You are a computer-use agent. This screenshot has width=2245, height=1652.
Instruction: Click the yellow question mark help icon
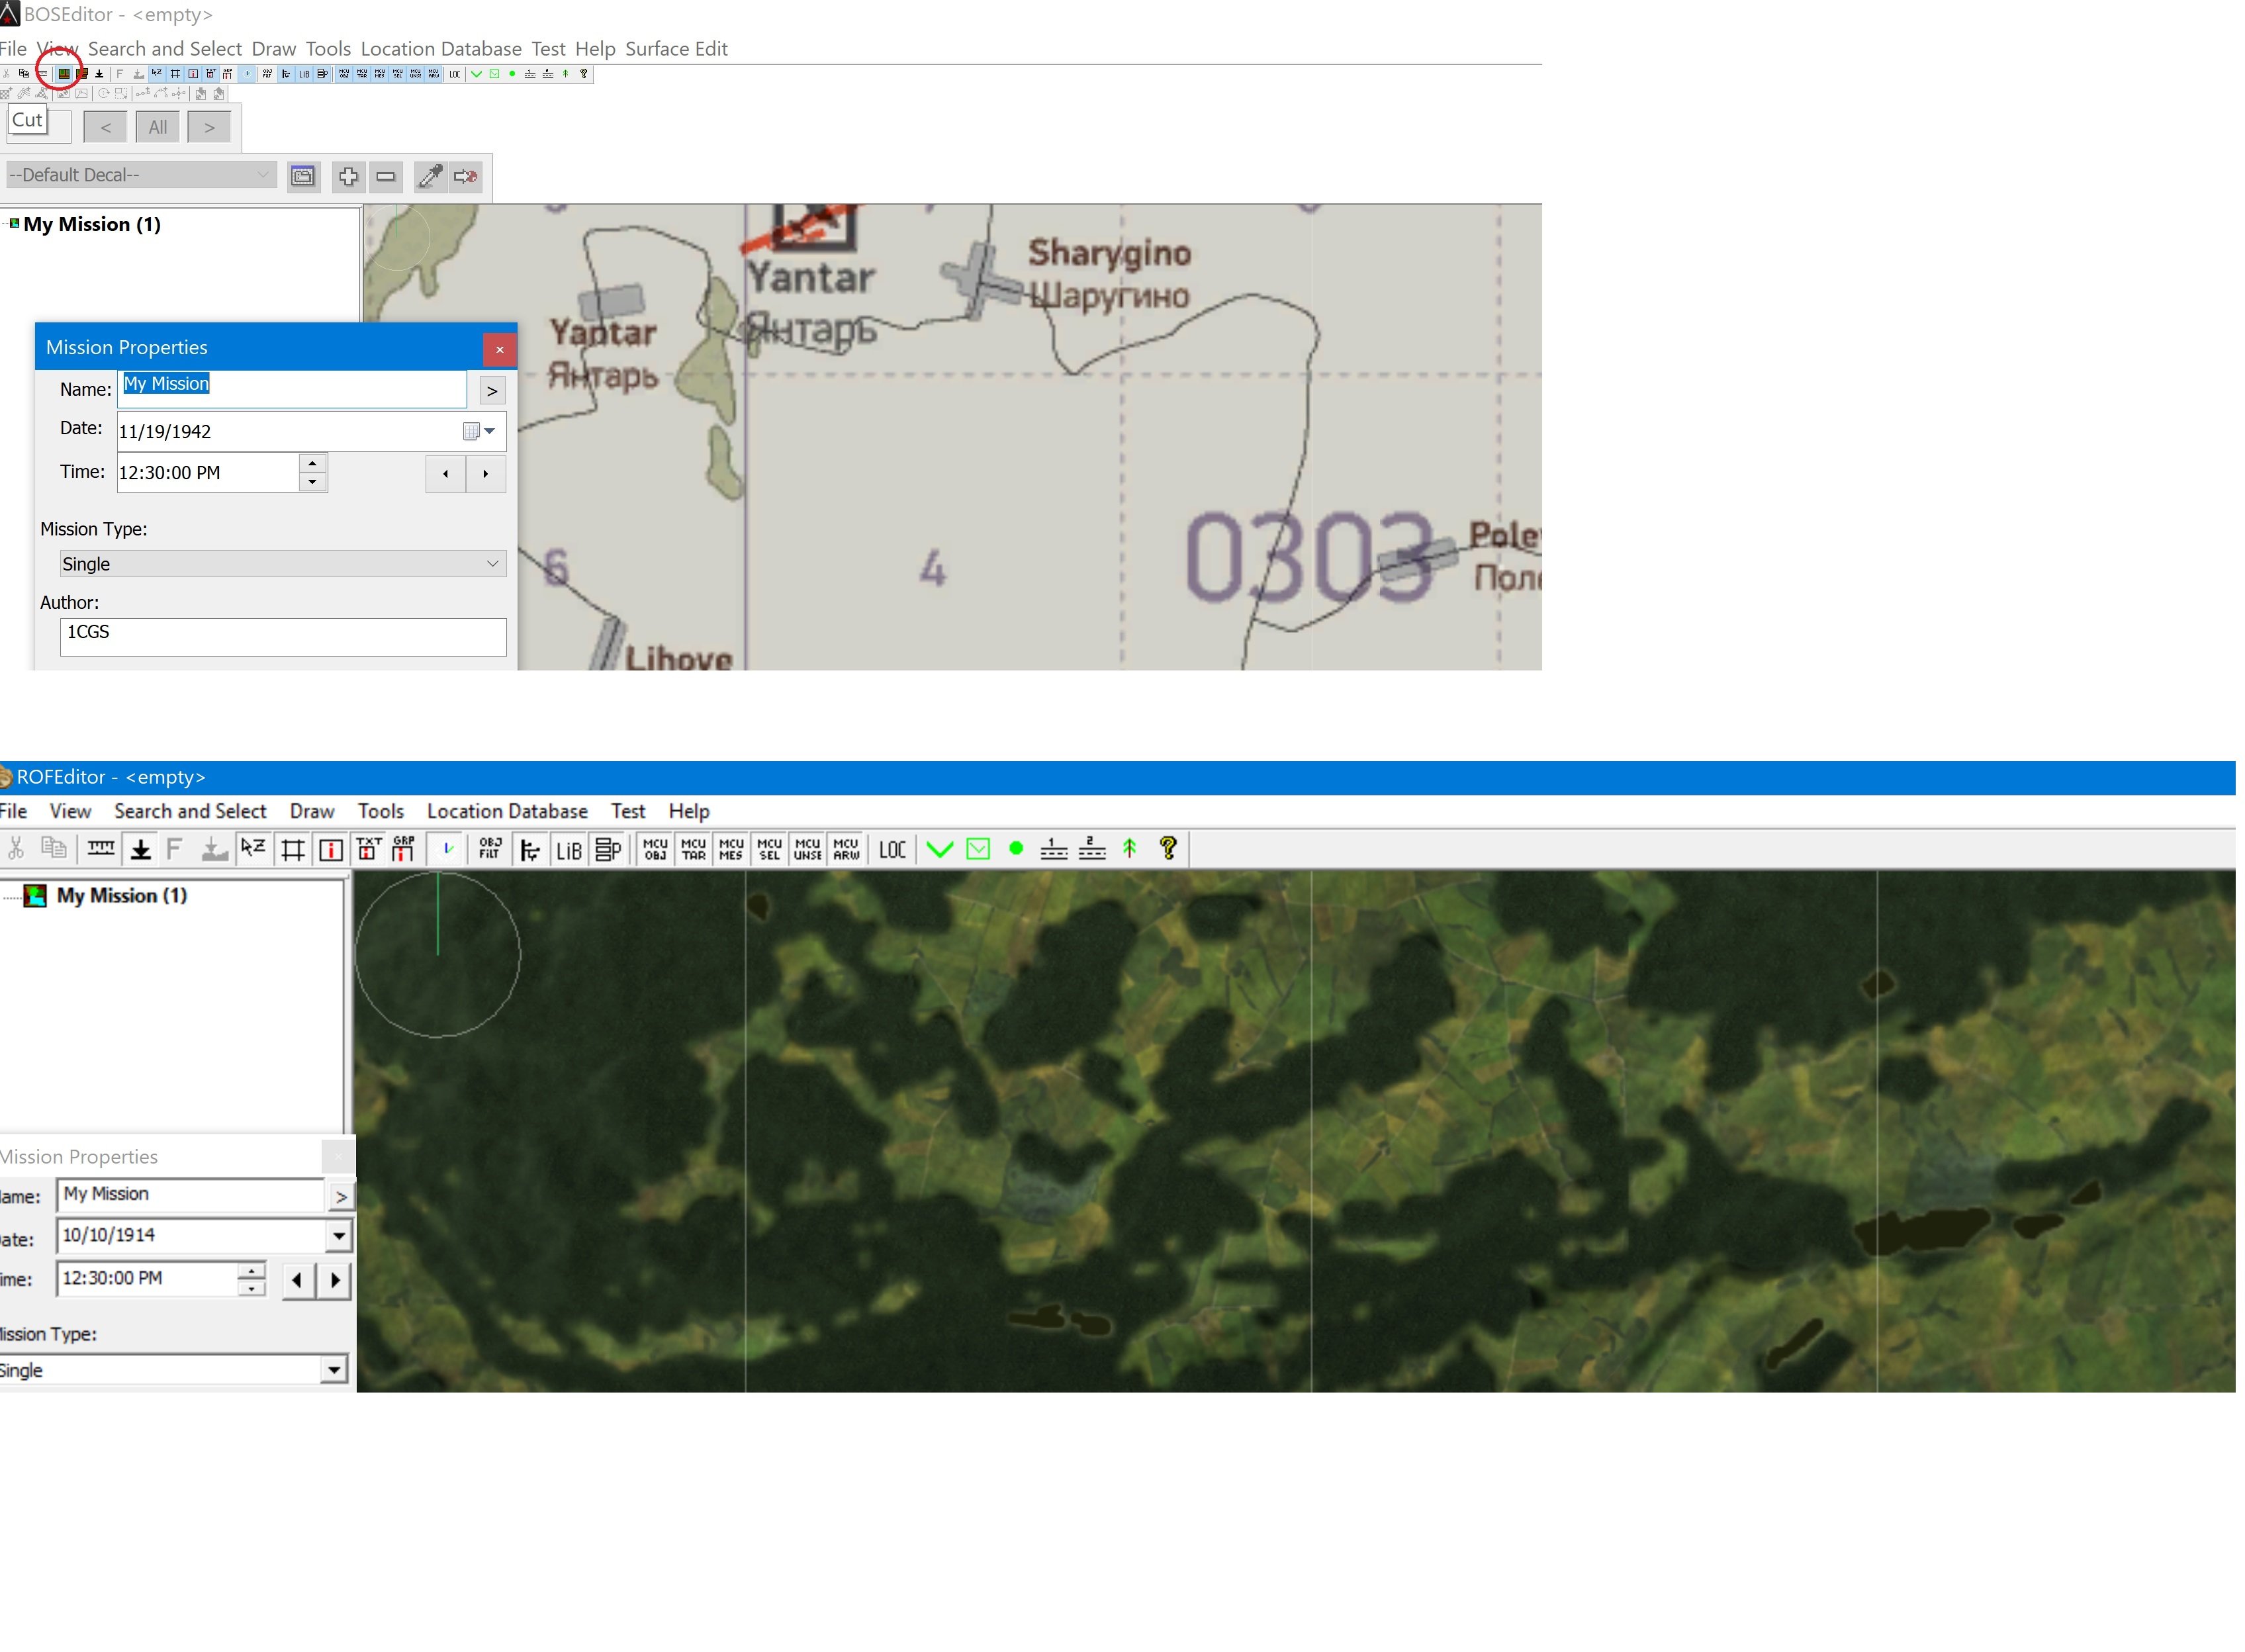[1168, 850]
